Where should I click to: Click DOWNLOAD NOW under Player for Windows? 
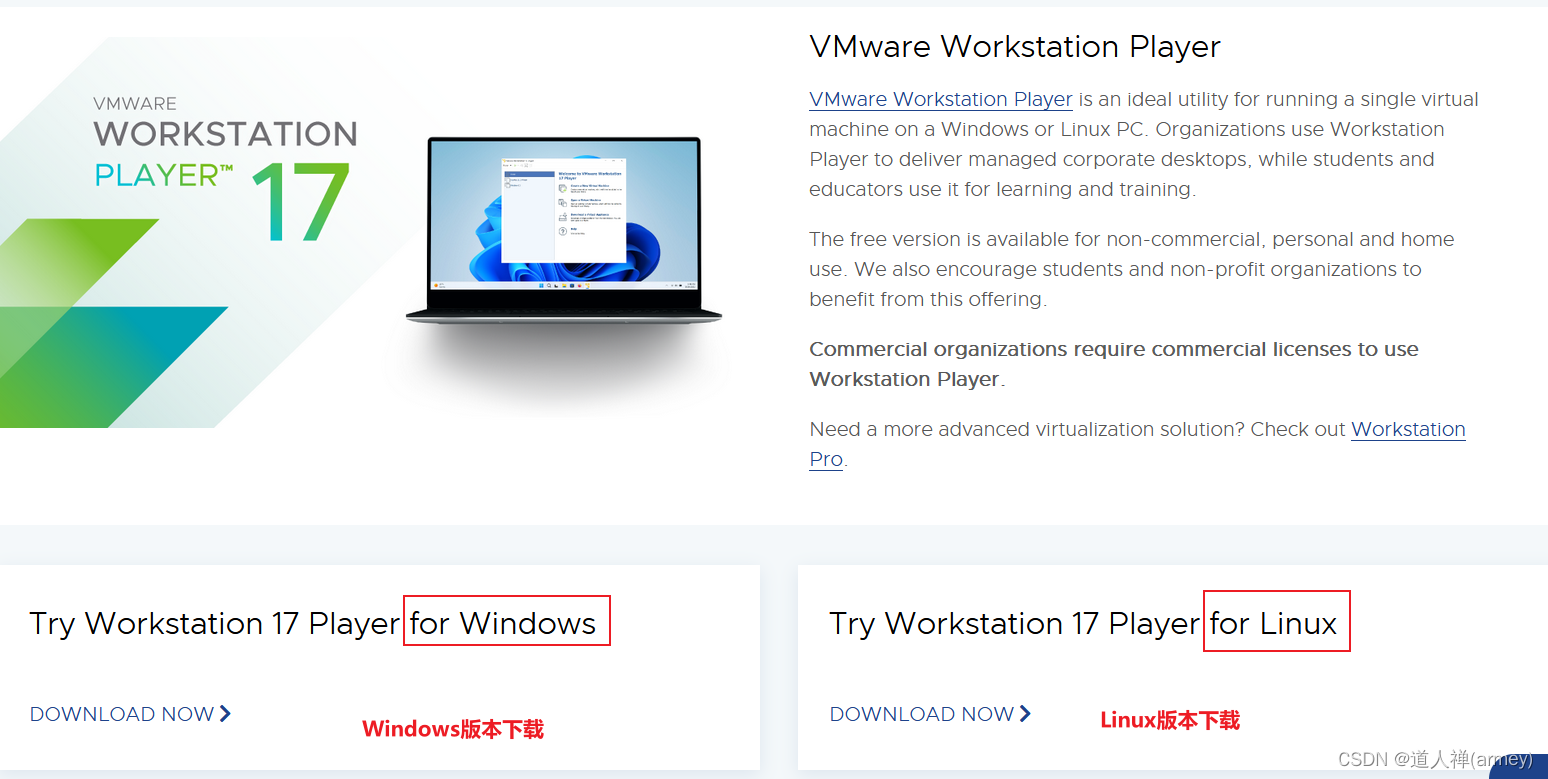tap(122, 714)
